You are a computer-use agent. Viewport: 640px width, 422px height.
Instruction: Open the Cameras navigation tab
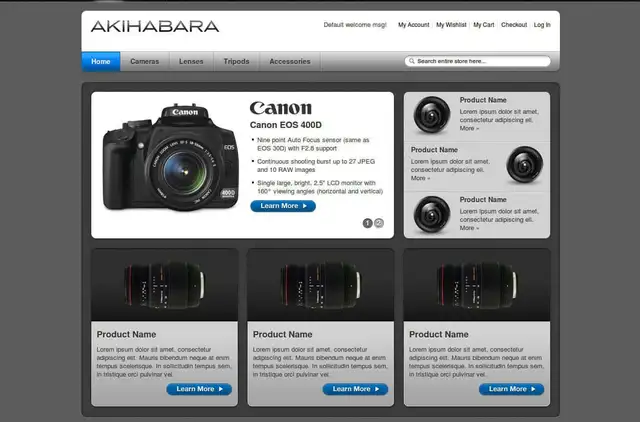click(x=144, y=62)
